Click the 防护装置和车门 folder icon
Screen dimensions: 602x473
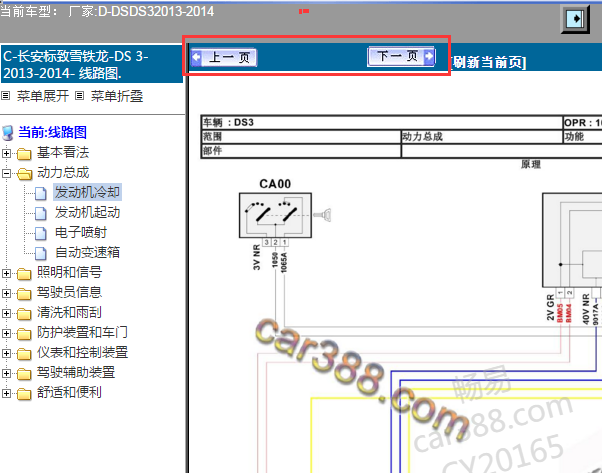pos(24,333)
